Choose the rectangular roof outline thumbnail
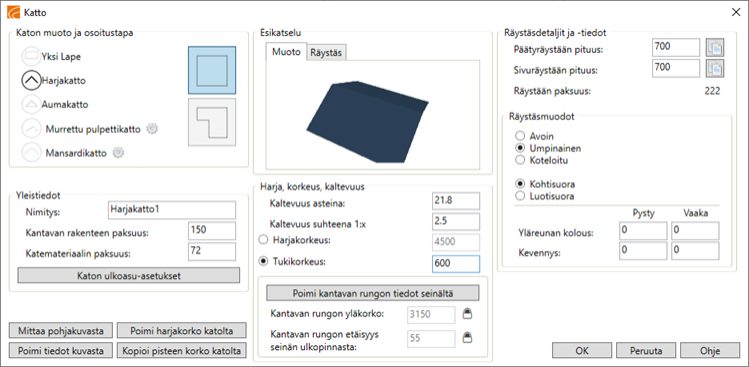749x367 pixels. click(212, 70)
